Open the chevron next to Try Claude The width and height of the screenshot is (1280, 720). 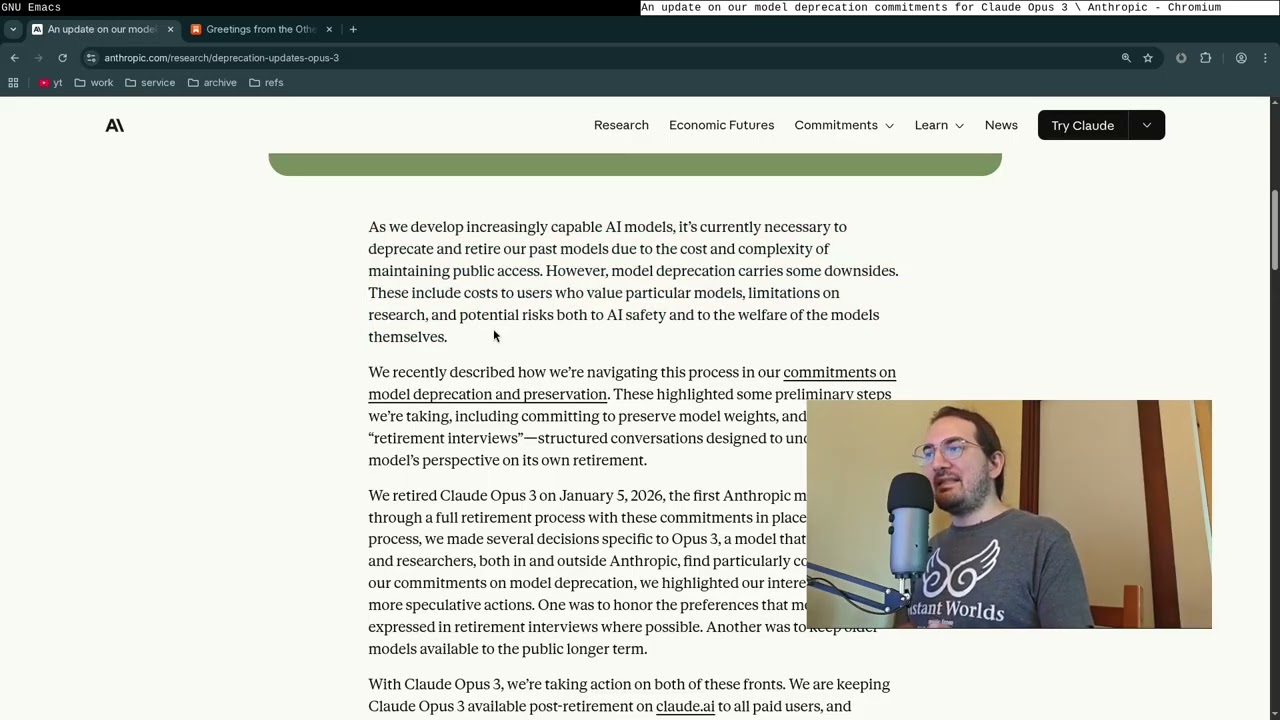(x=1146, y=125)
